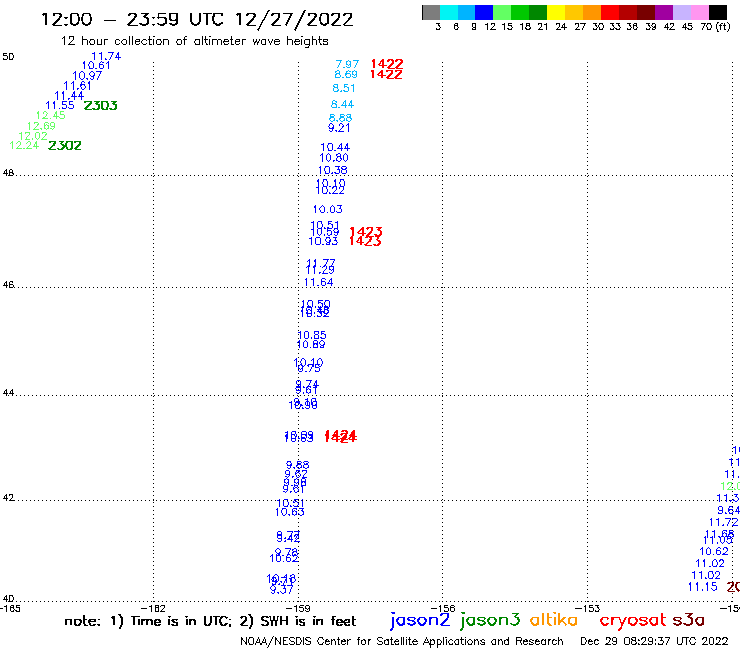This screenshot has height=650, width=740.
Task: Click the wave height value 10.80
Action: (x=334, y=158)
